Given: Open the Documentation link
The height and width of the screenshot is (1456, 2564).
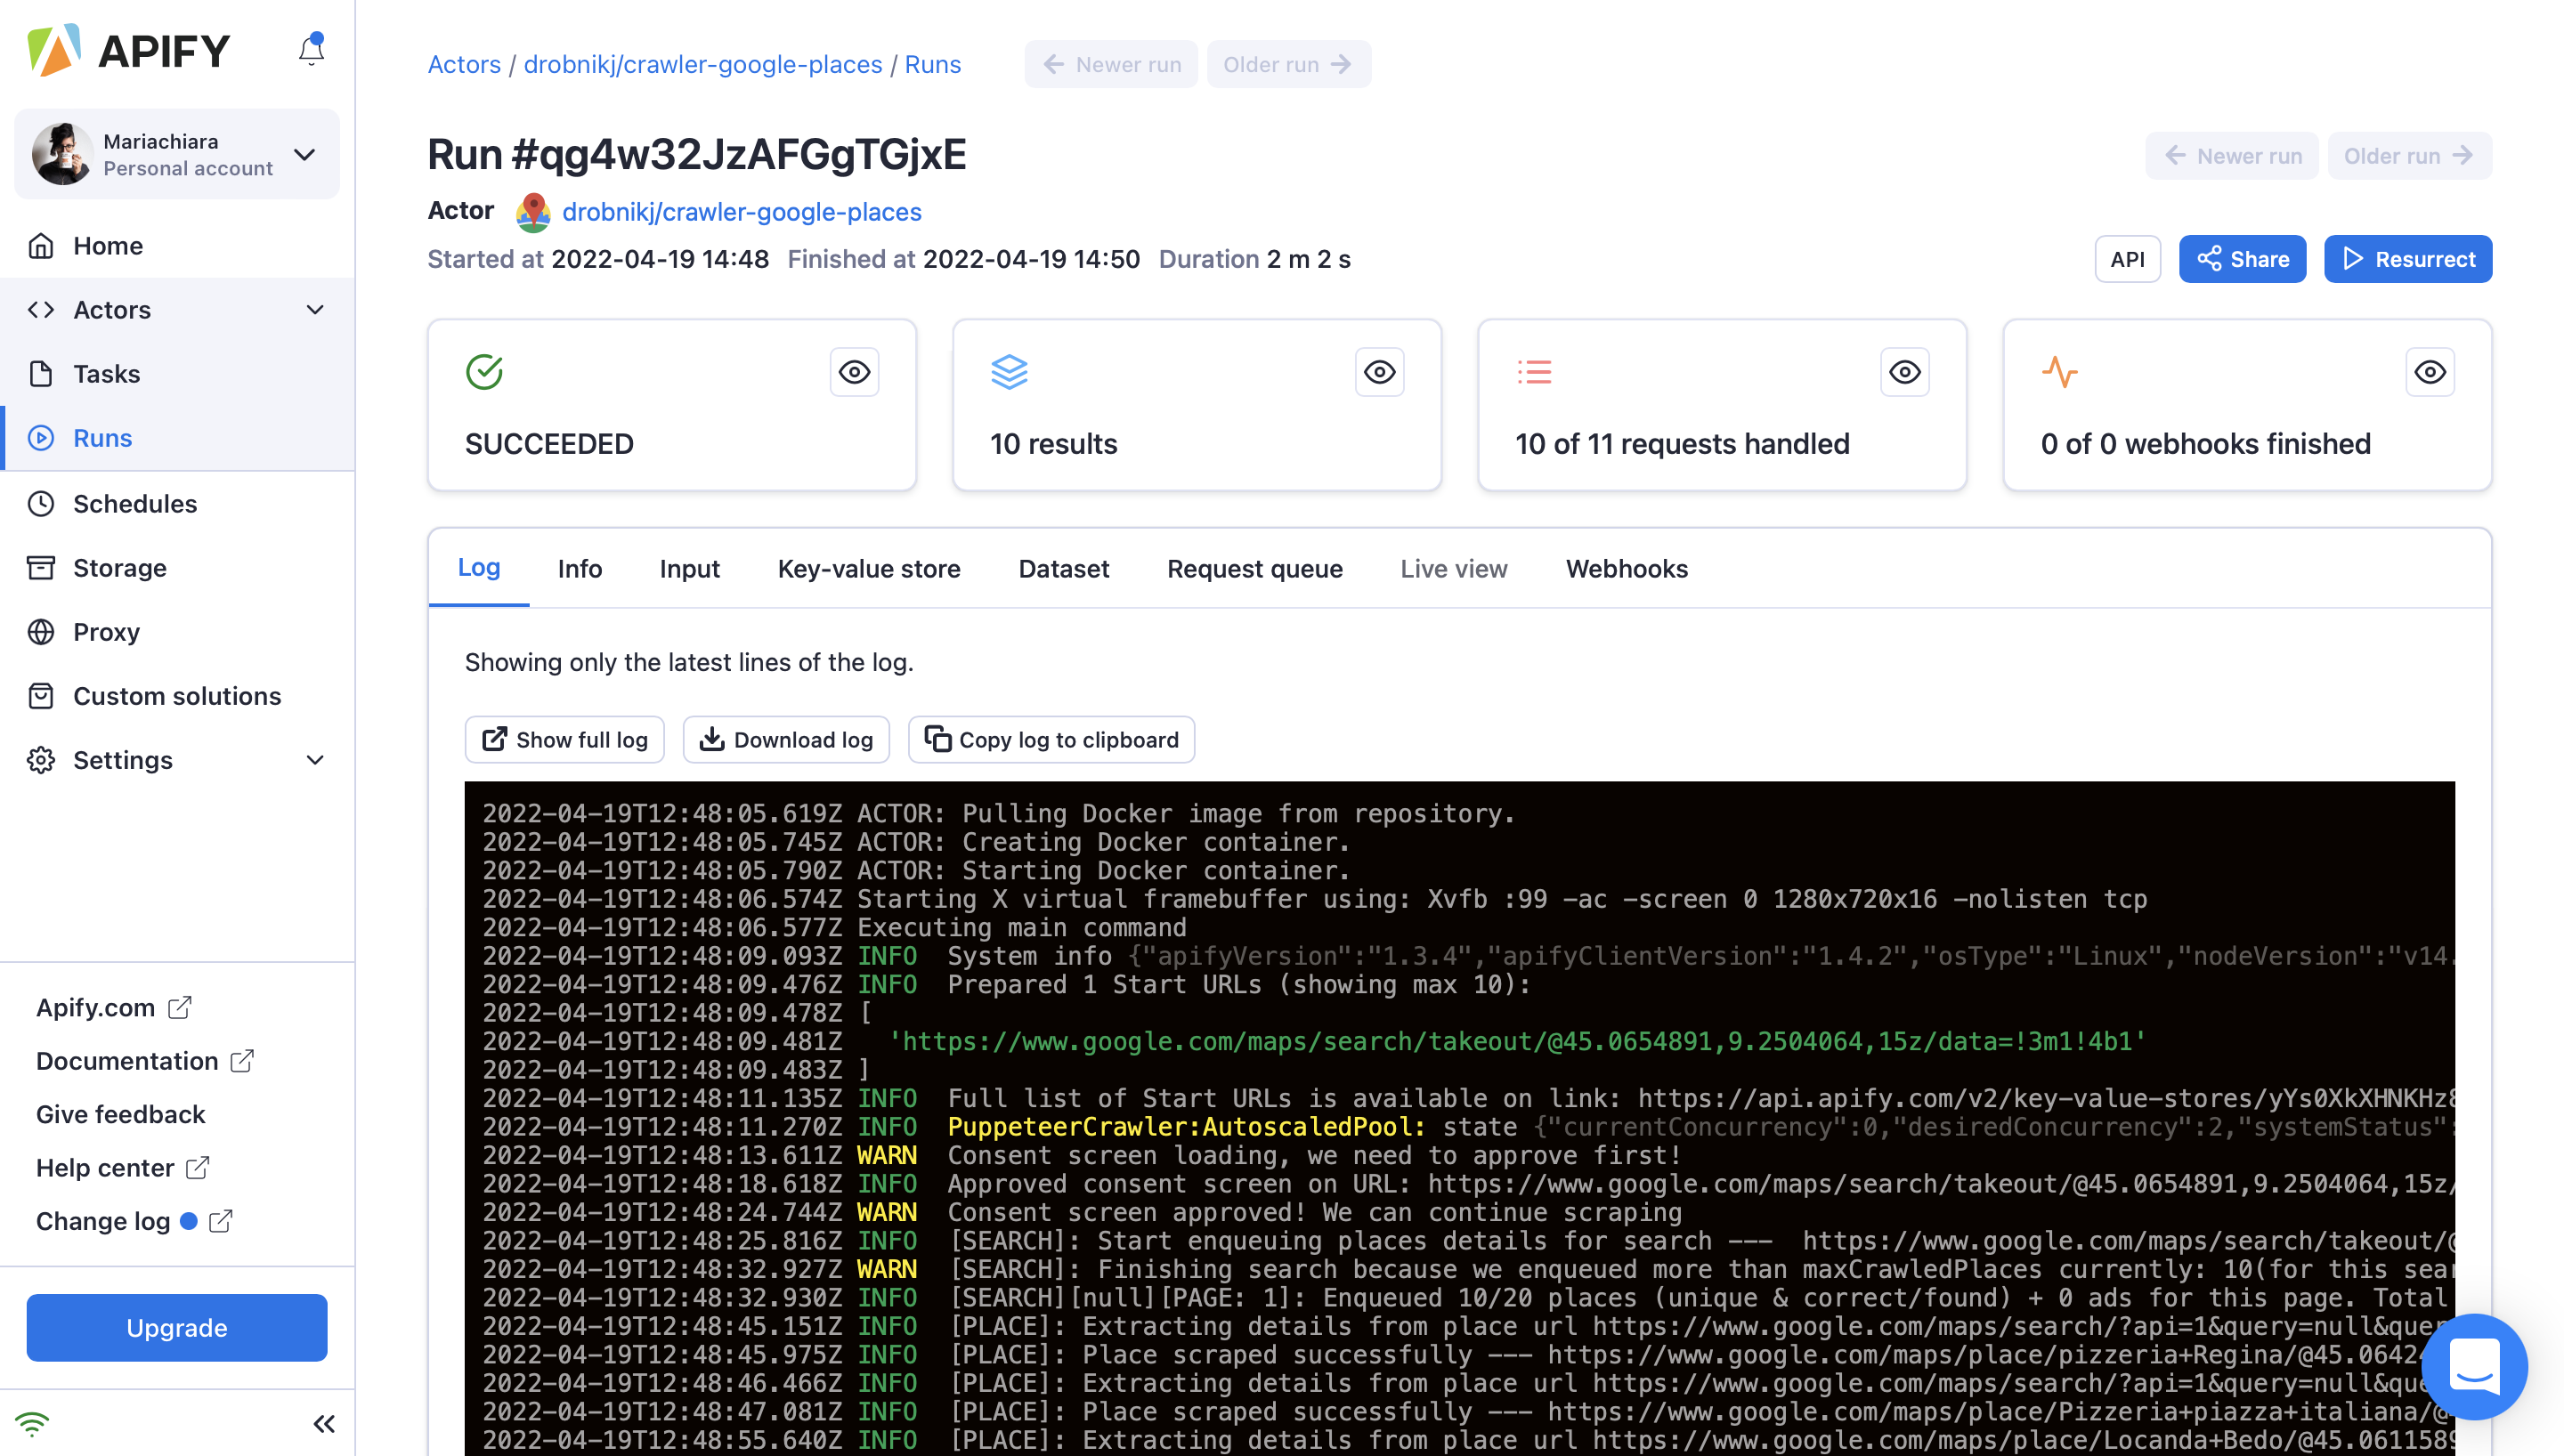Looking at the screenshot, I should point(145,1060).
